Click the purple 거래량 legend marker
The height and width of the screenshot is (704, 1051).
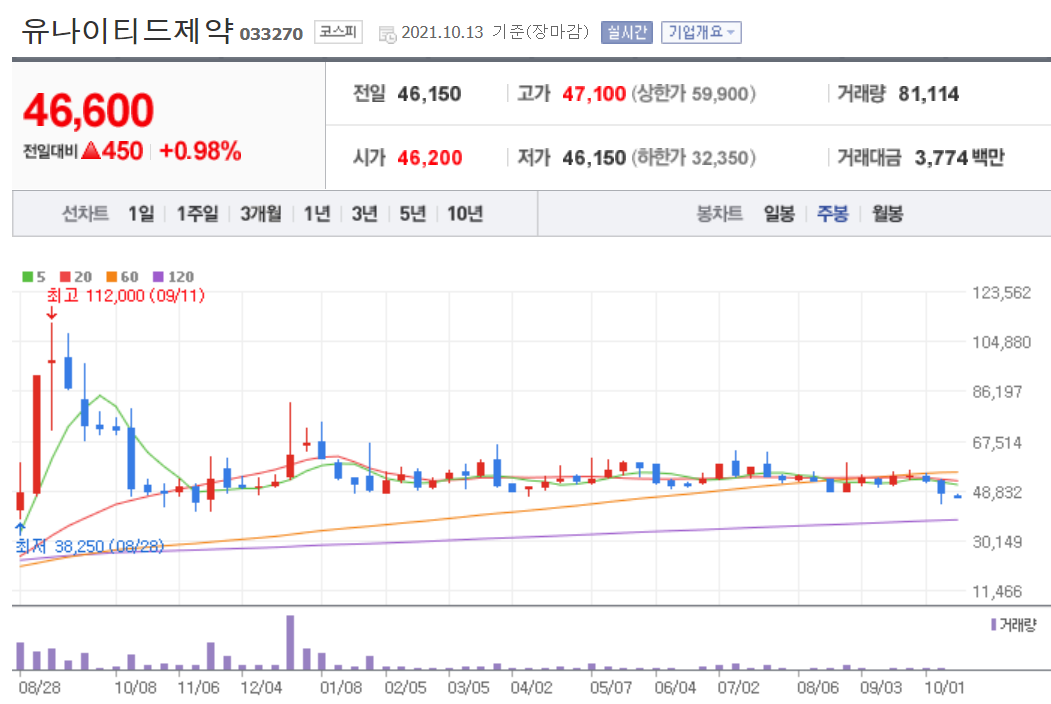click(x=993, y=625)
